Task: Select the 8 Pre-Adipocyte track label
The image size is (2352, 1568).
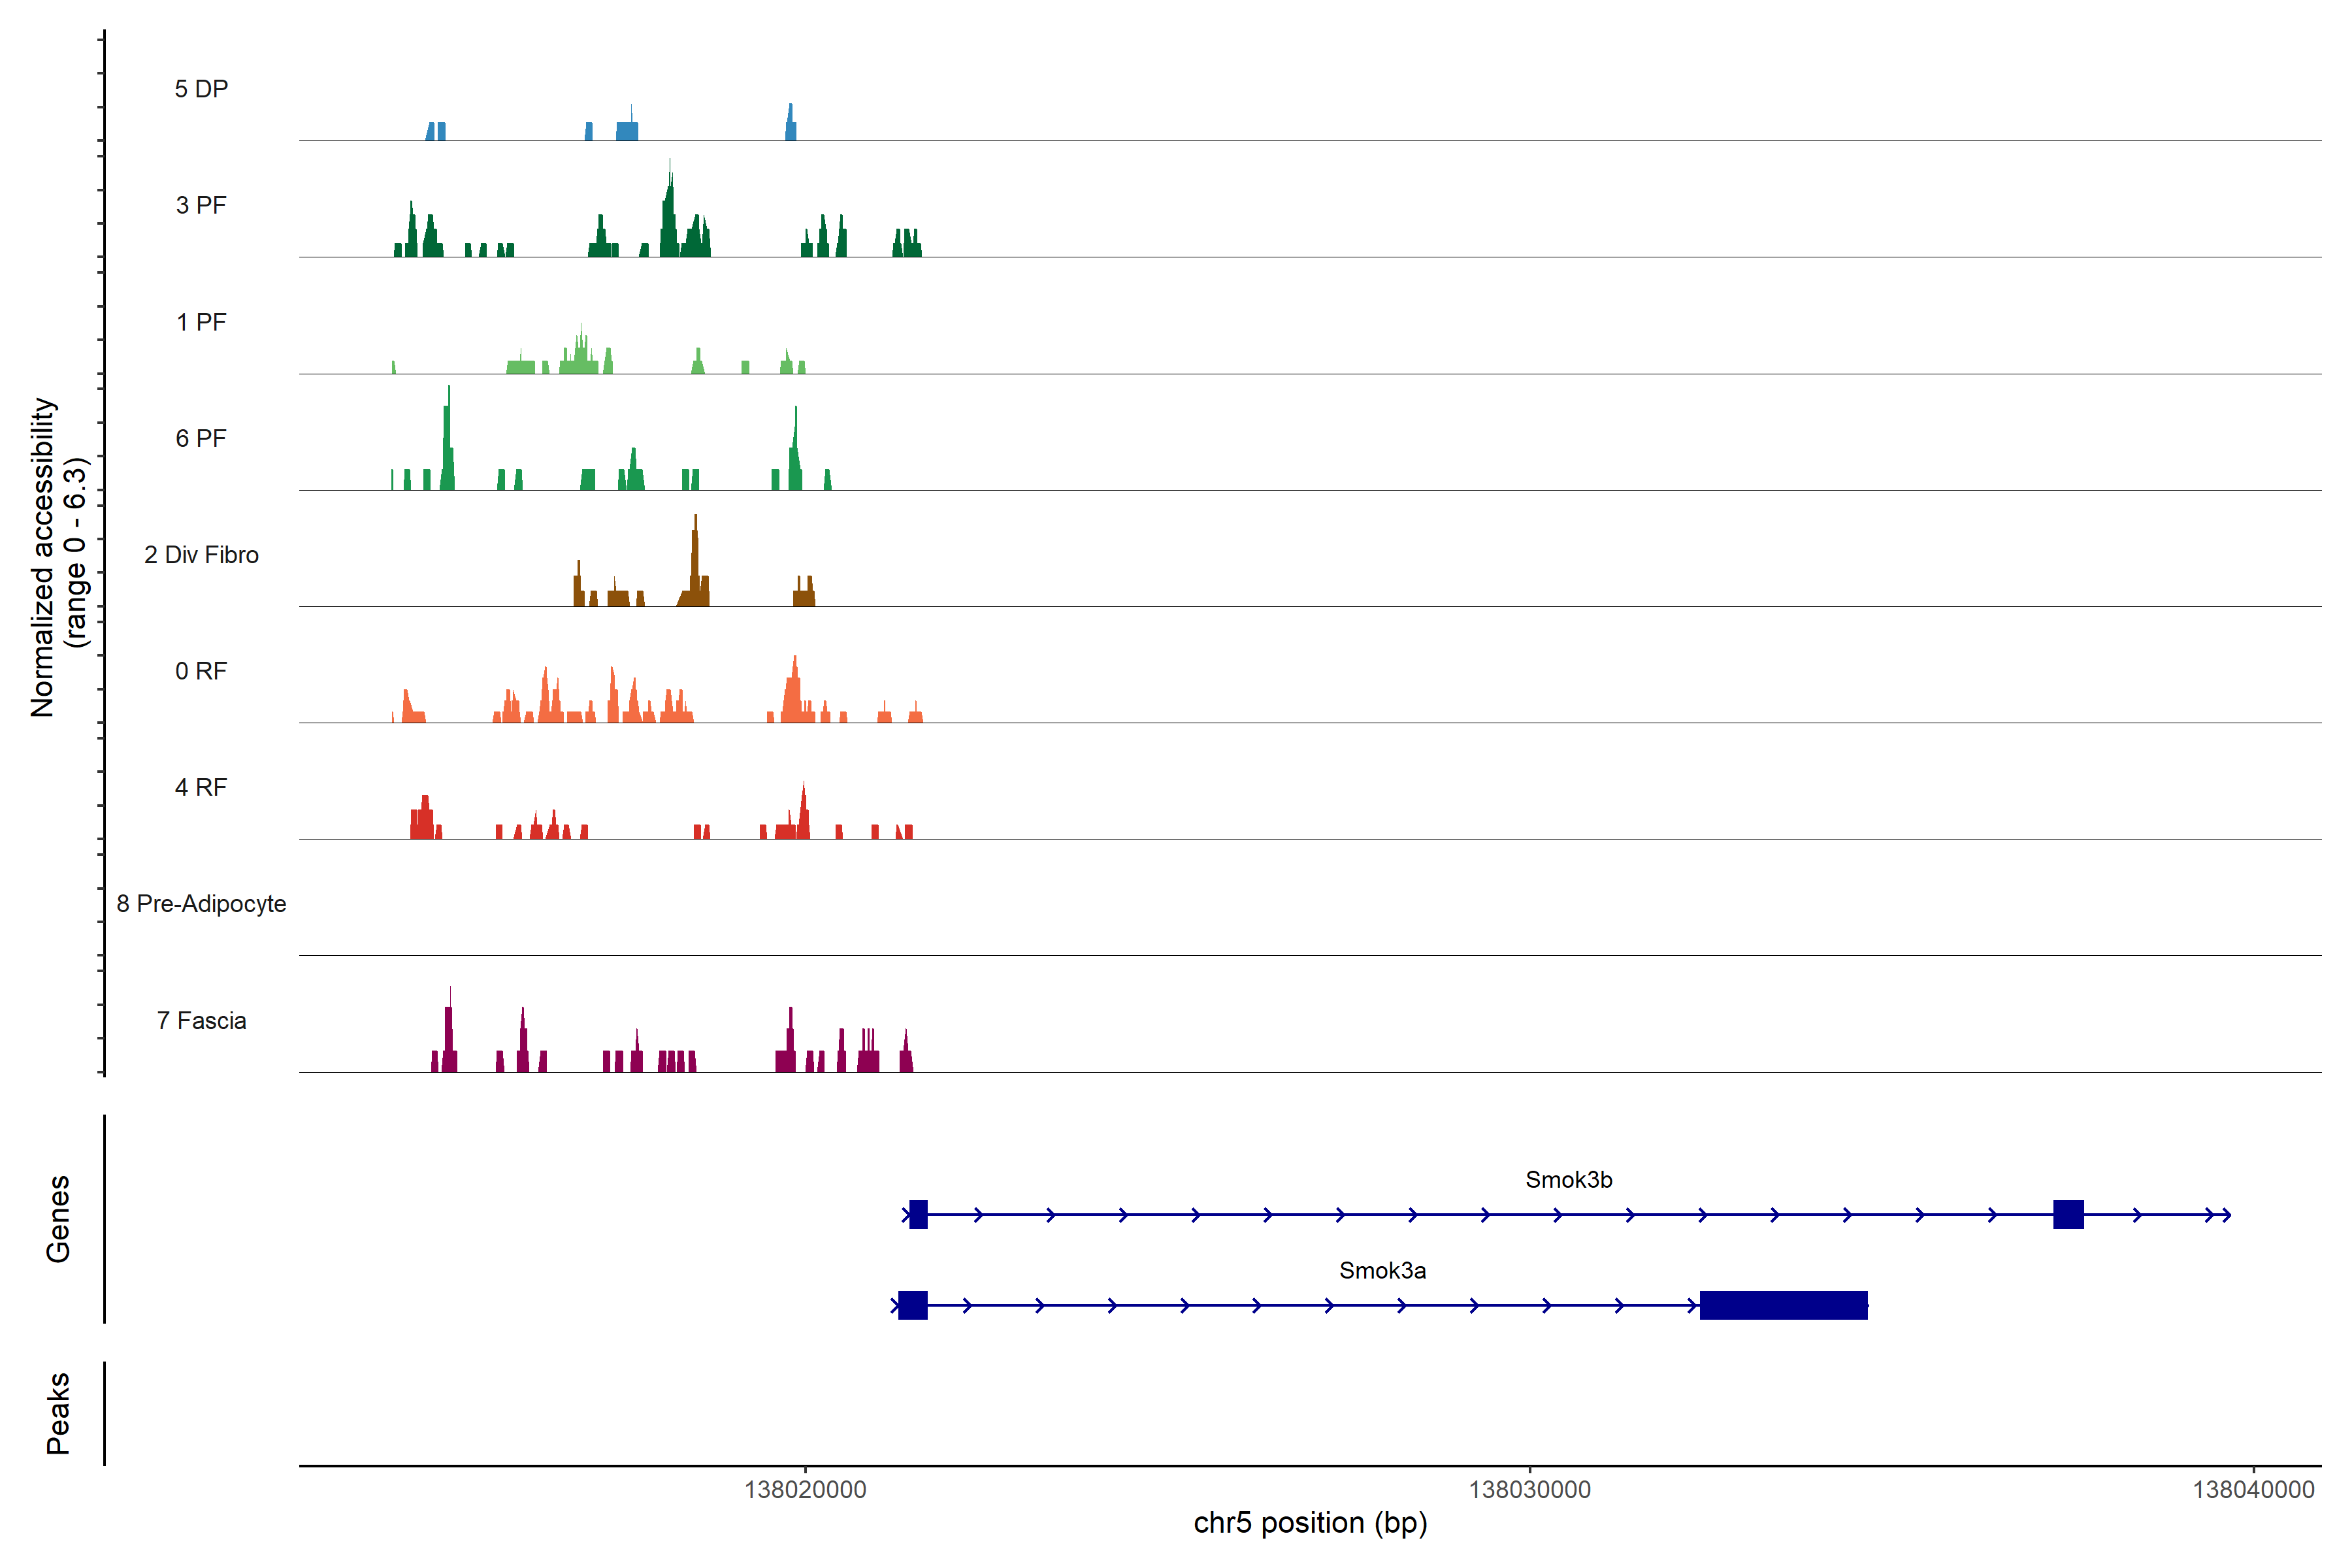Action: click(201, 904)
